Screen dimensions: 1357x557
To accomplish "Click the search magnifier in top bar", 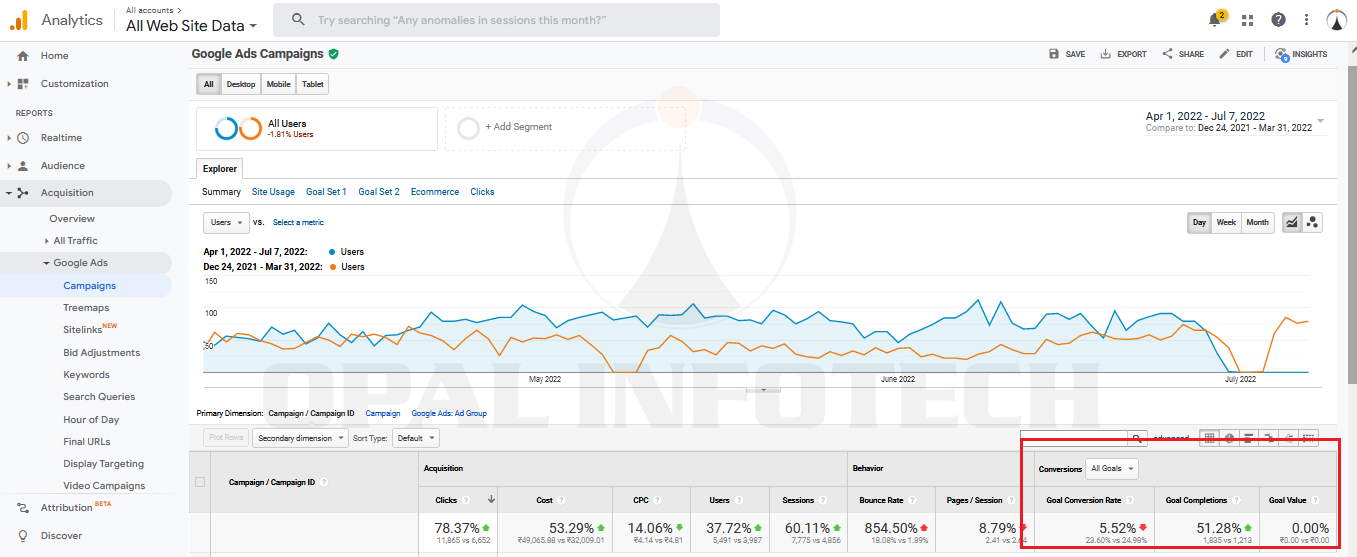I will click(x=297, y=20).
